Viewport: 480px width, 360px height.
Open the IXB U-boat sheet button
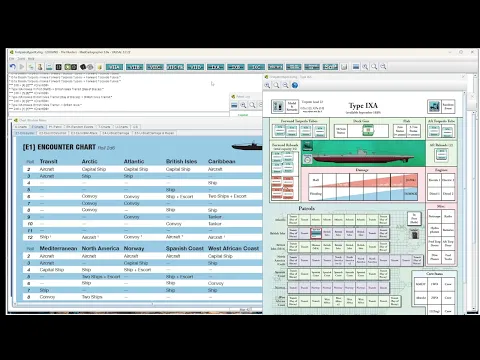click(236, 67)
